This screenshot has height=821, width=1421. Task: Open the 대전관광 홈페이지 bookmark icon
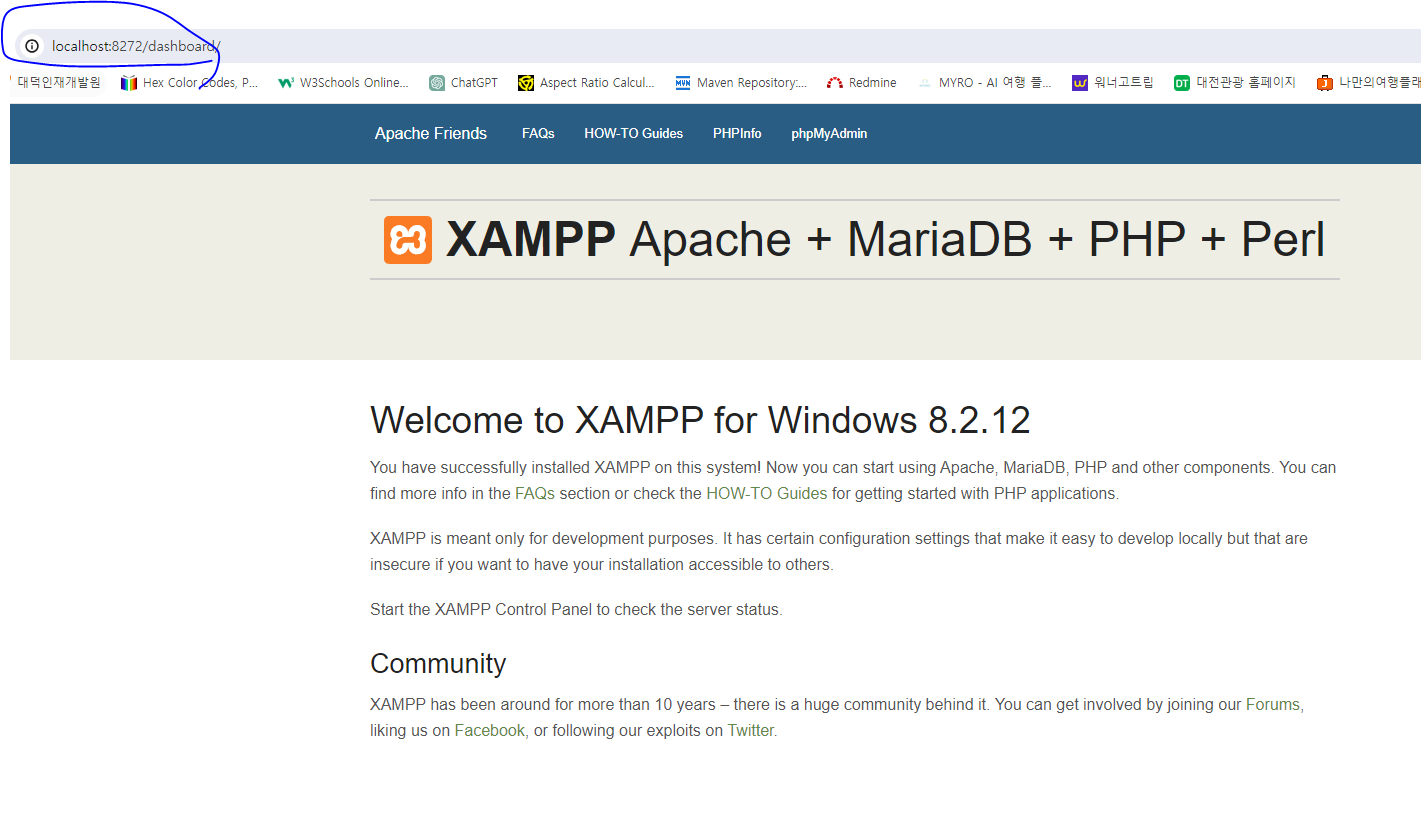point(1182,83)
